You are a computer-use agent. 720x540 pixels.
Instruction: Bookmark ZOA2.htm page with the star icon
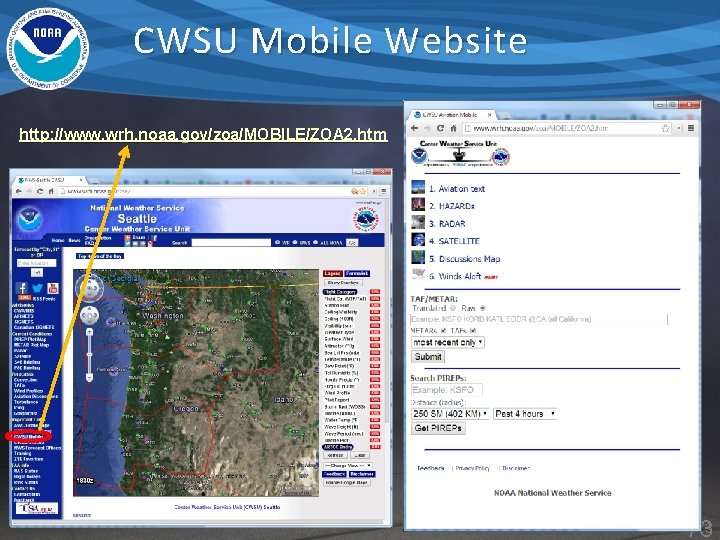click(665, 129)
